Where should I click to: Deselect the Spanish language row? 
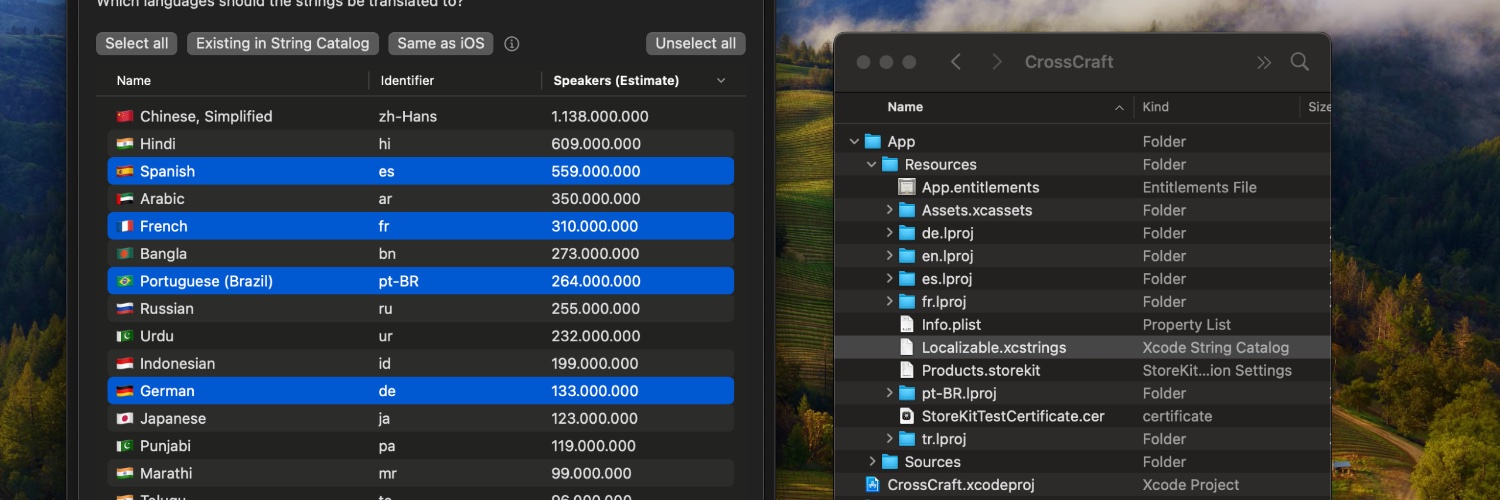(421, 171)
